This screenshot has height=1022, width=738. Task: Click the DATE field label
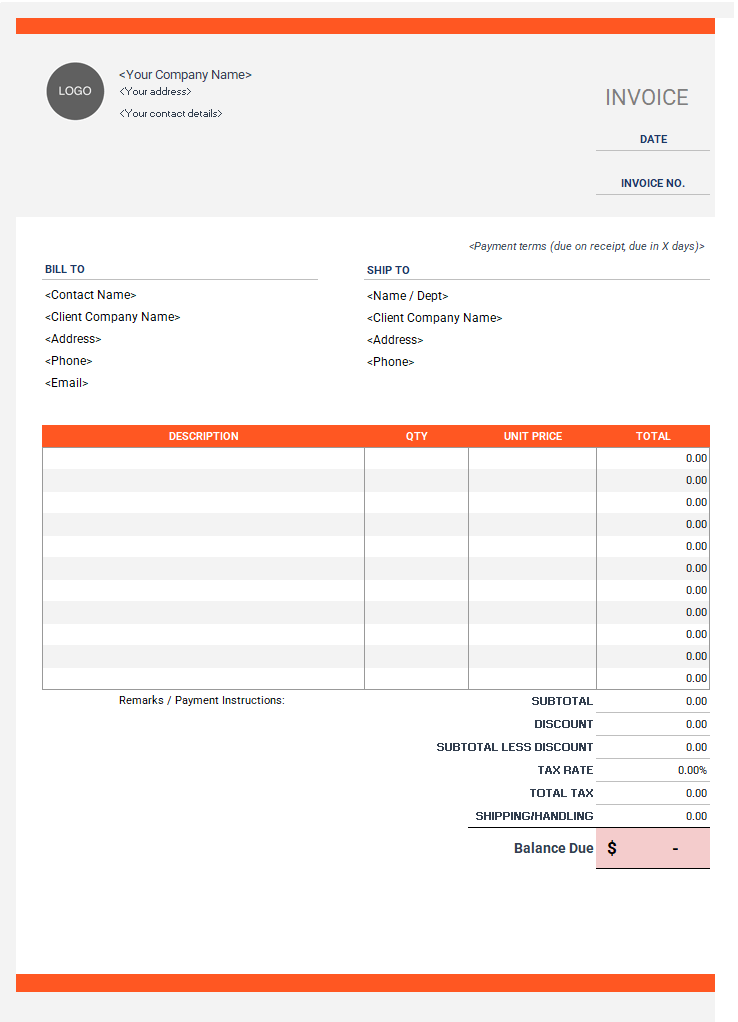click(x=653, y=139)
